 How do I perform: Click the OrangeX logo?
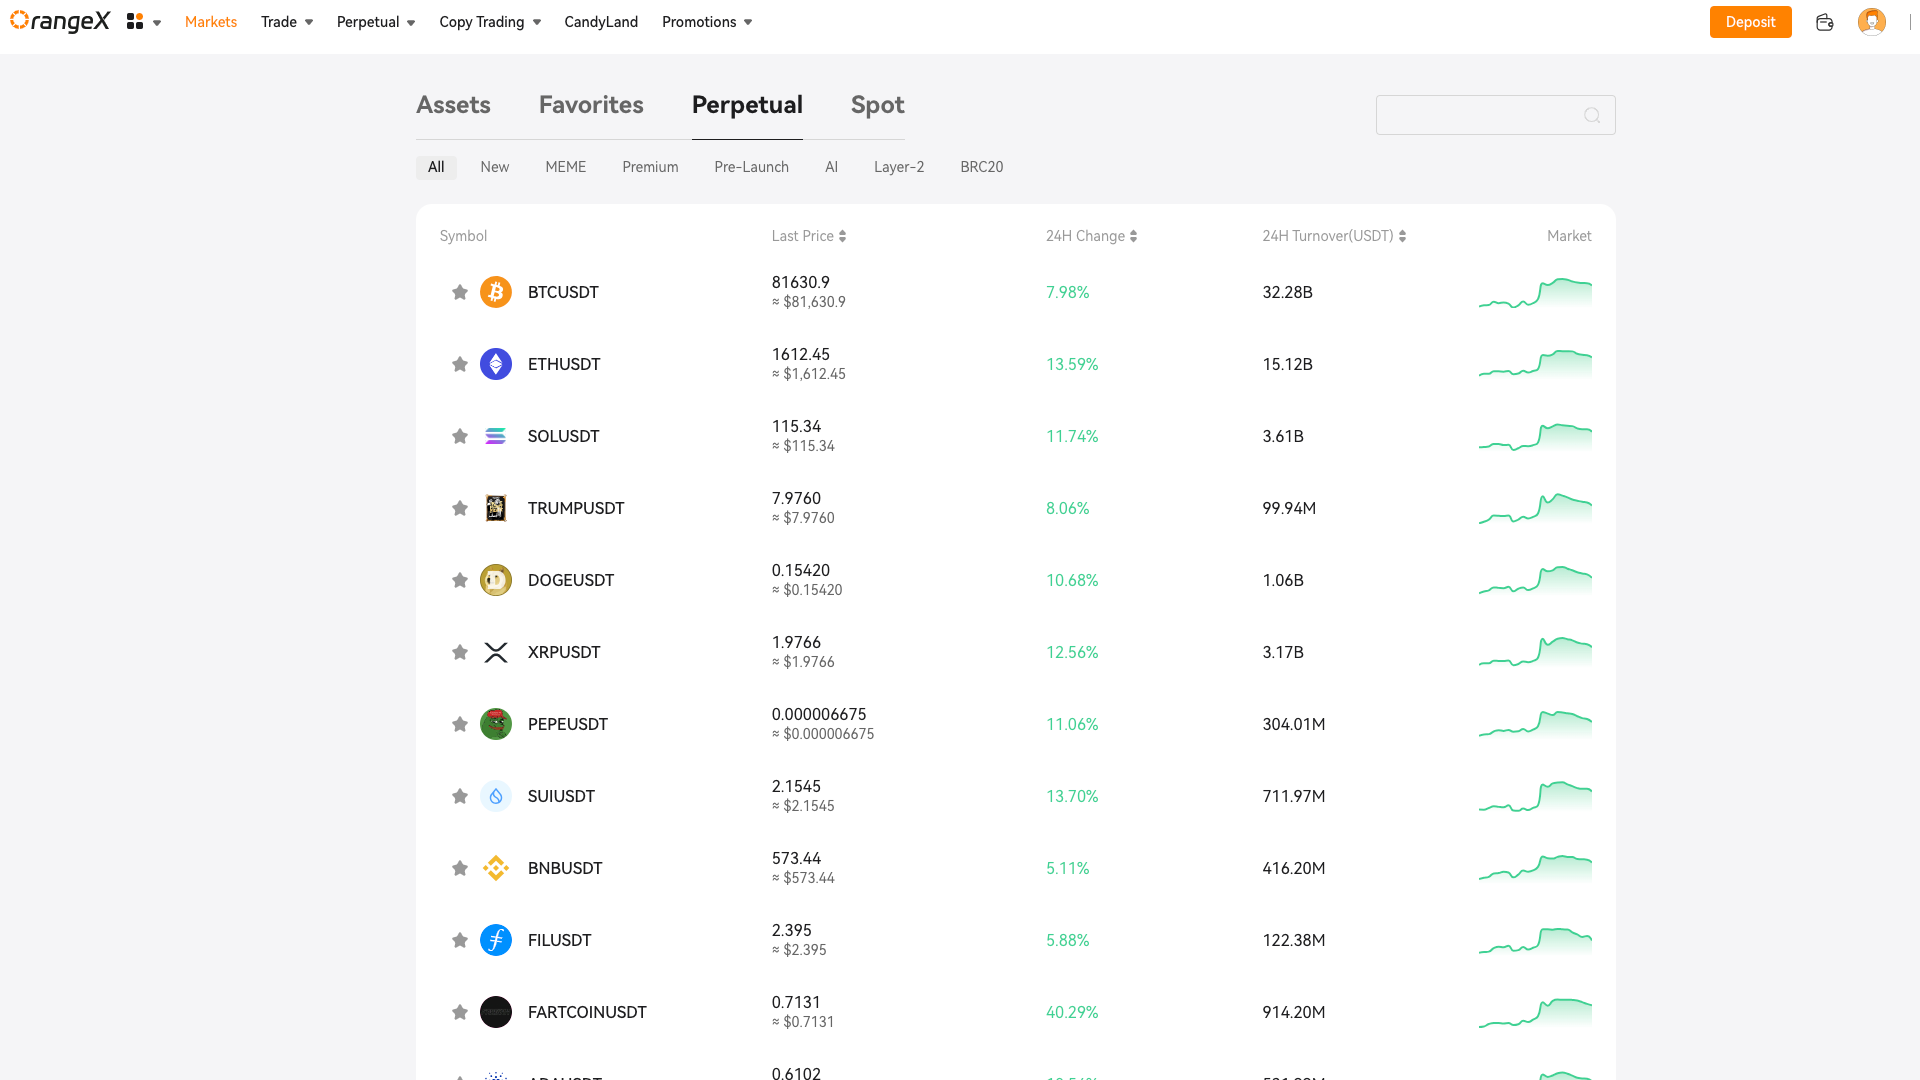pyautogui.click(x=60, y=21)
